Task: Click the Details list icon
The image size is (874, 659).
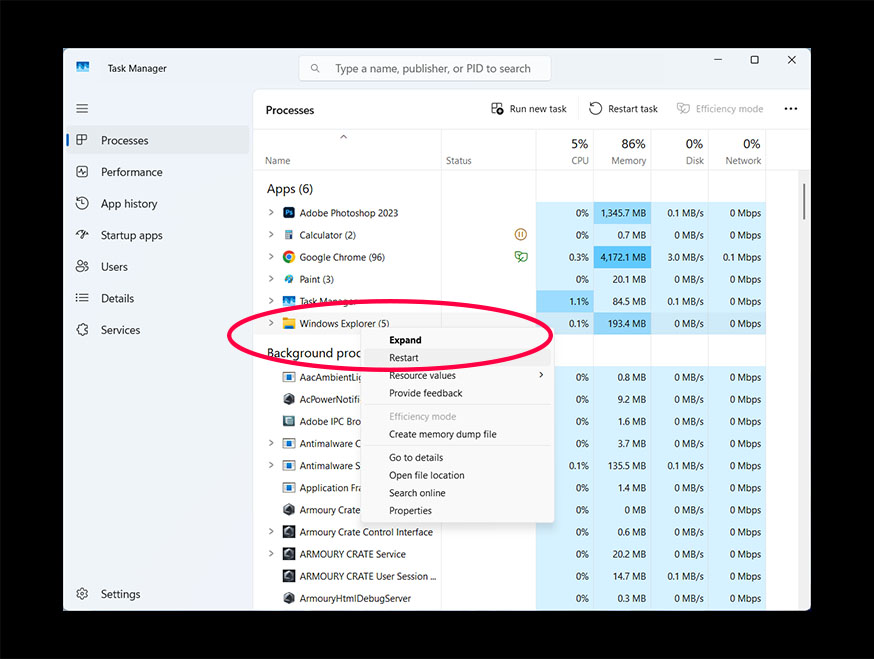Action: click(x=82, y=298)
